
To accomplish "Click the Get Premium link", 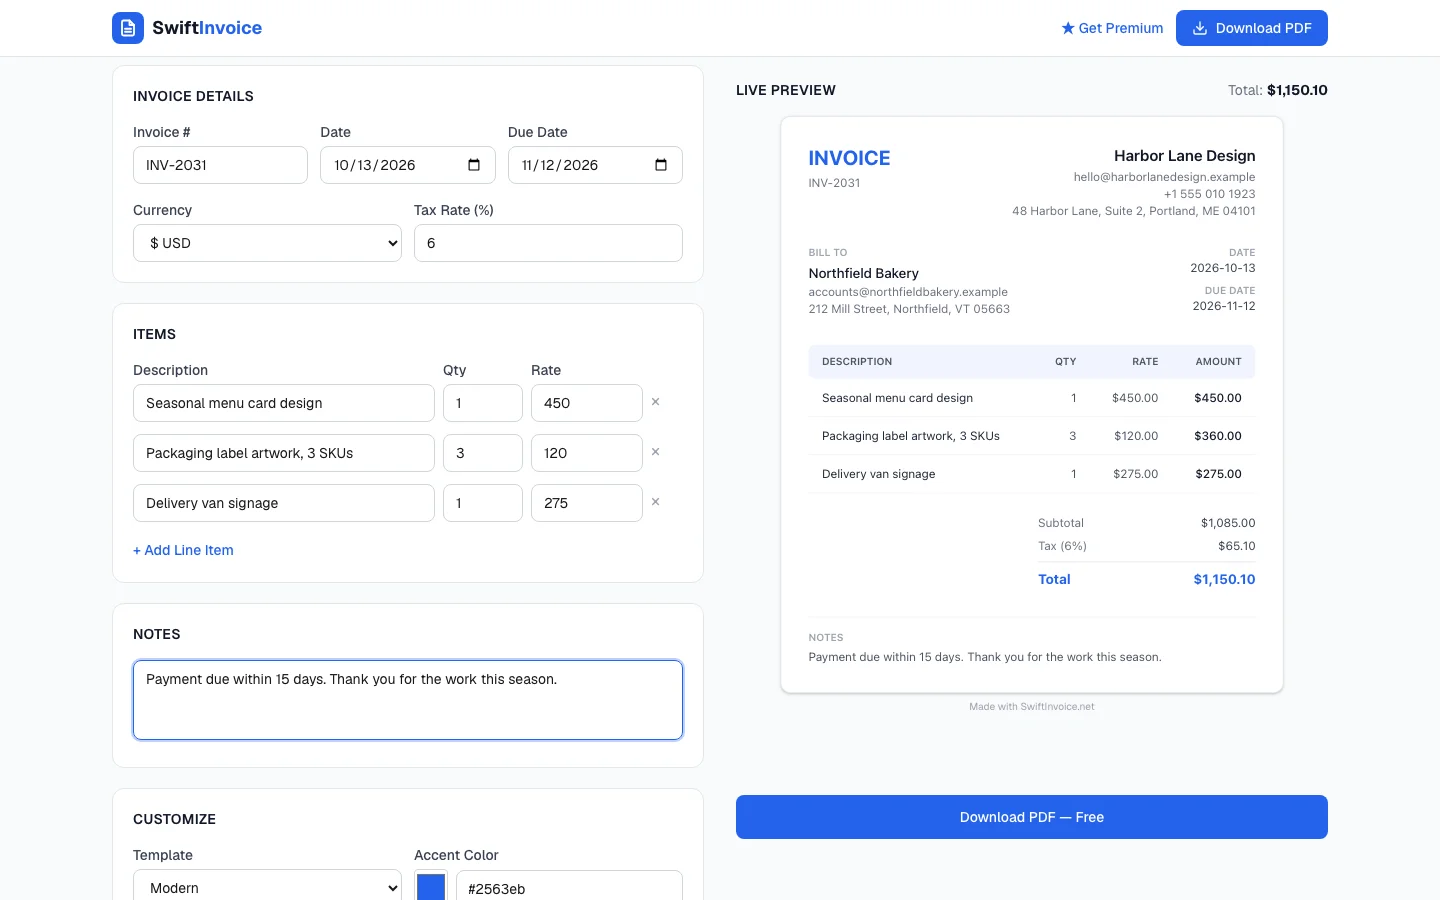I will click(x=1112, y=28).
